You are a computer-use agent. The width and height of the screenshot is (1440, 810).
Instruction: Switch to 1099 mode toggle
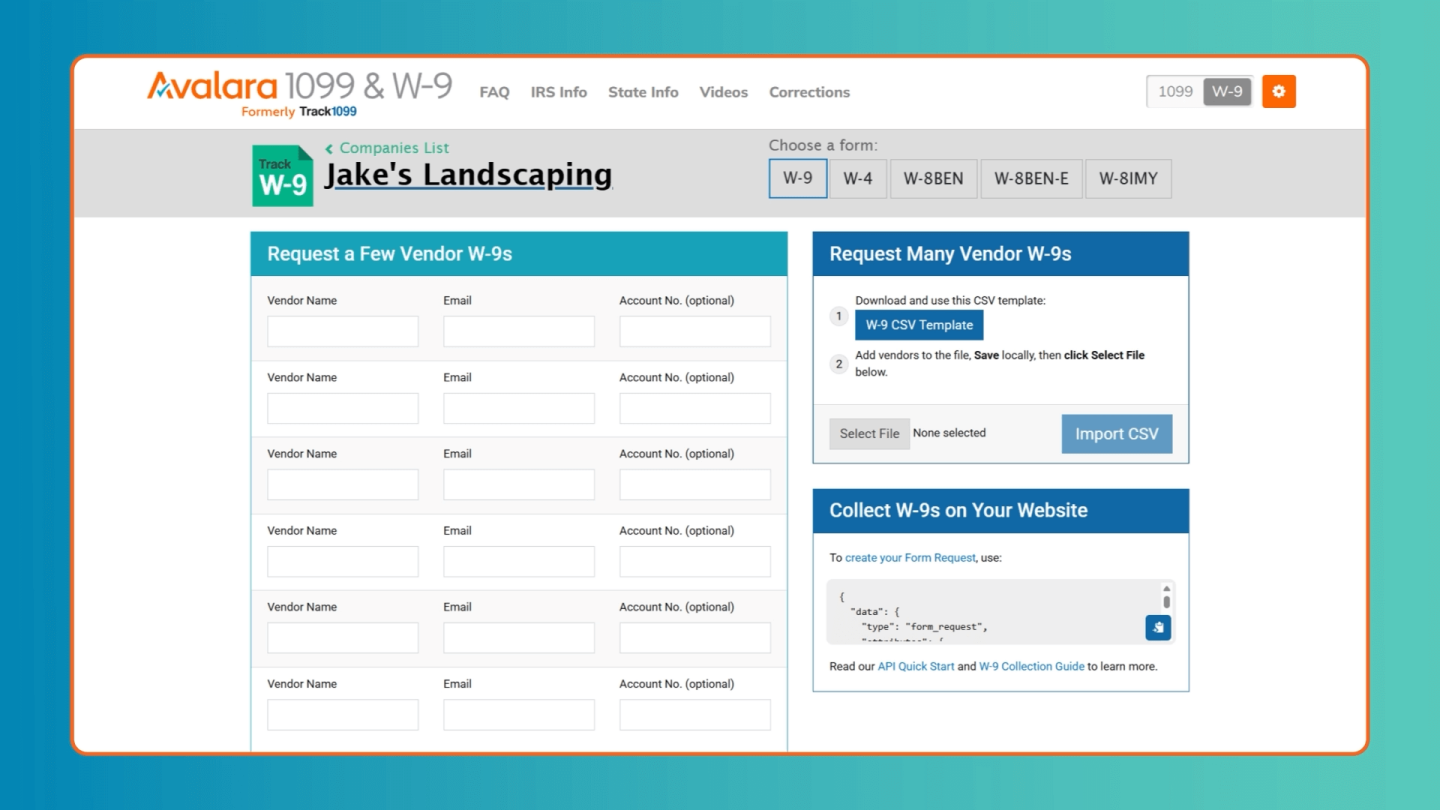point(1175,91)
